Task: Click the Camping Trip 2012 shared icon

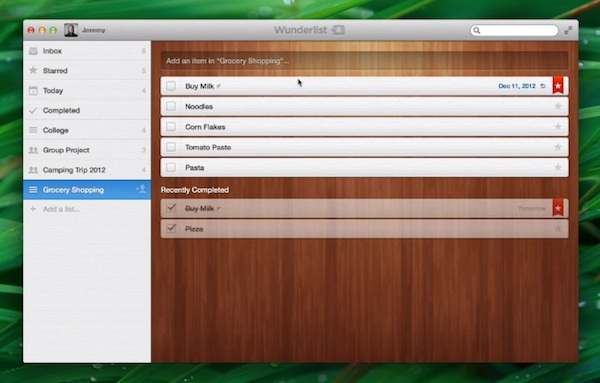Action: click(x=33, y=170)
